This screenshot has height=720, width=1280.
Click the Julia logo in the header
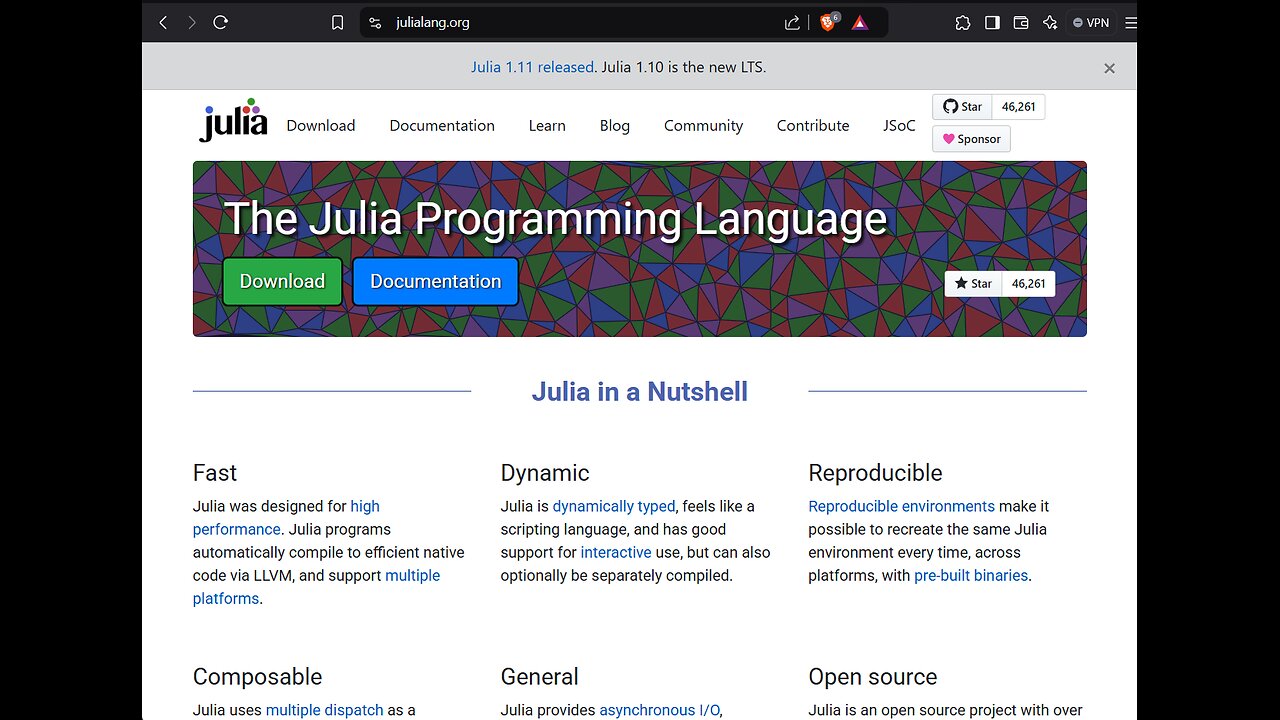coord(233,120)
